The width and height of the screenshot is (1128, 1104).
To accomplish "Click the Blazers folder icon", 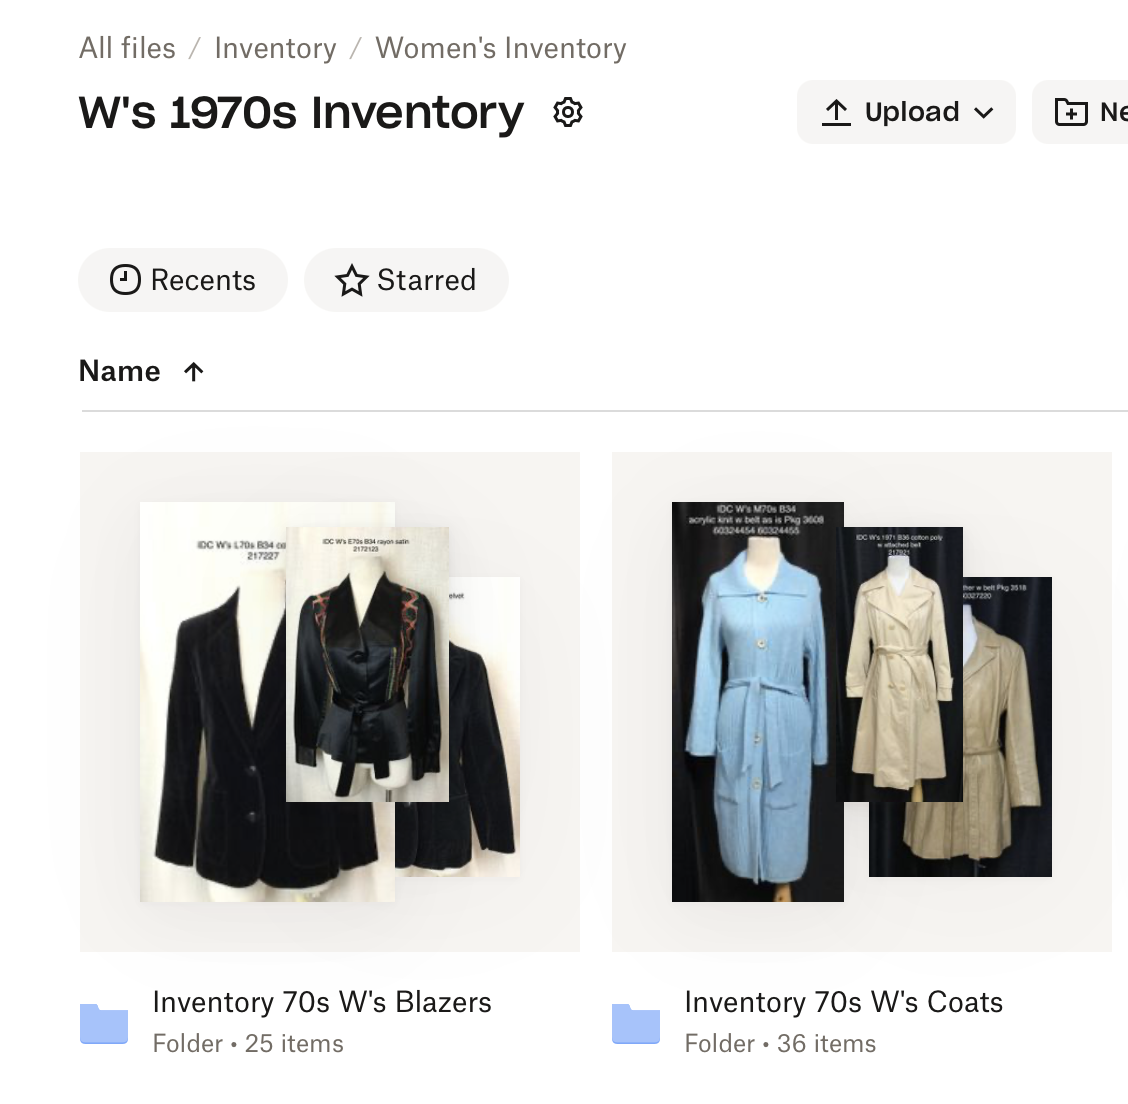I will pos(104,1022).
